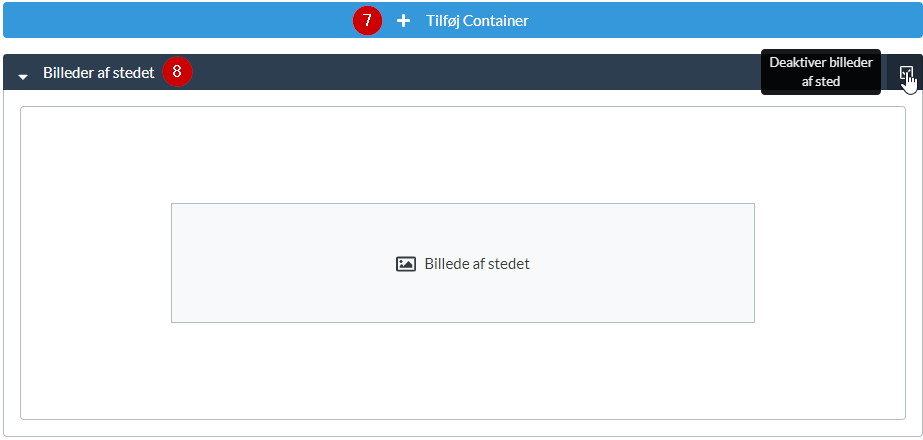923x440 pixels.
Task: Click the red number 7 badge
Action: [x=367, y=21]
